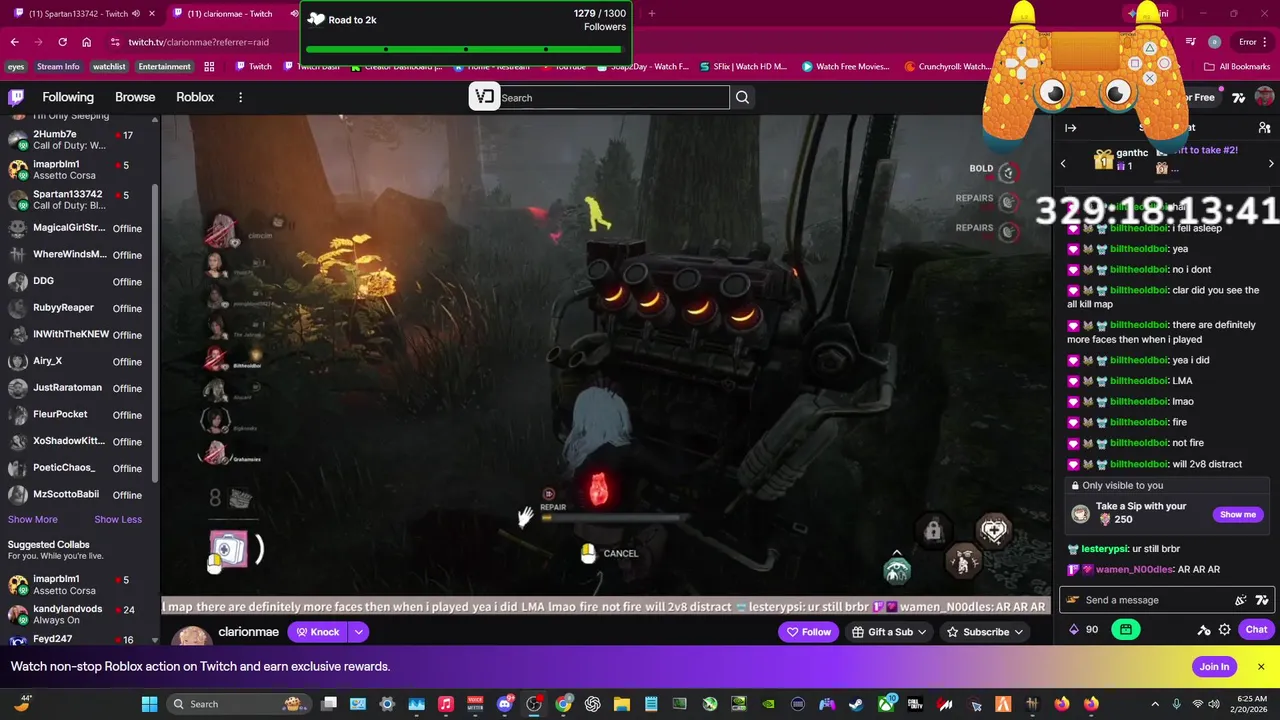Open Discord from the taskbar

point(504,704)
